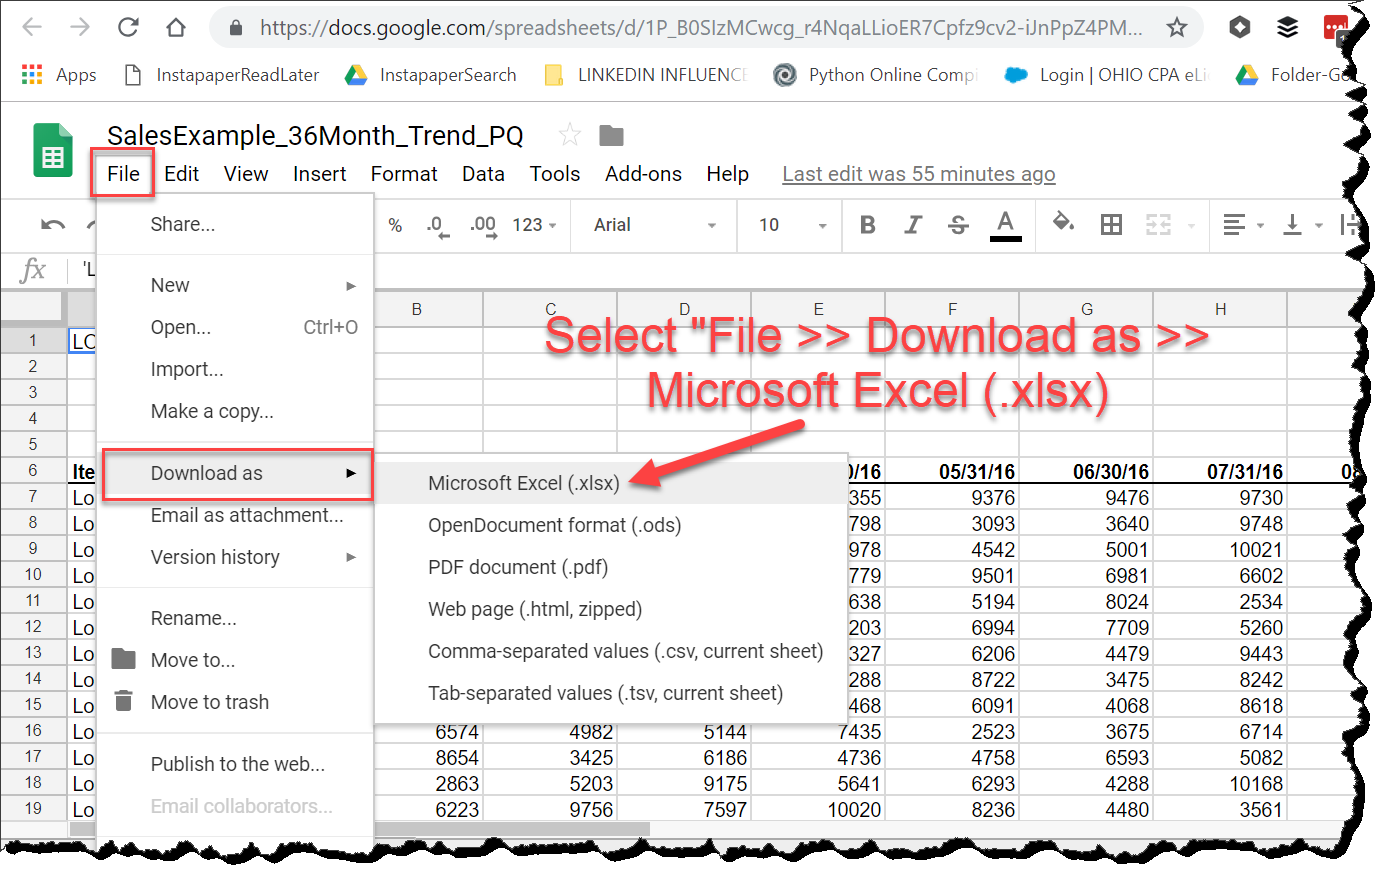1388x880 pixels.
Task: Click the borders icon
Action: pyautogui.click(x=1110, y=225)
